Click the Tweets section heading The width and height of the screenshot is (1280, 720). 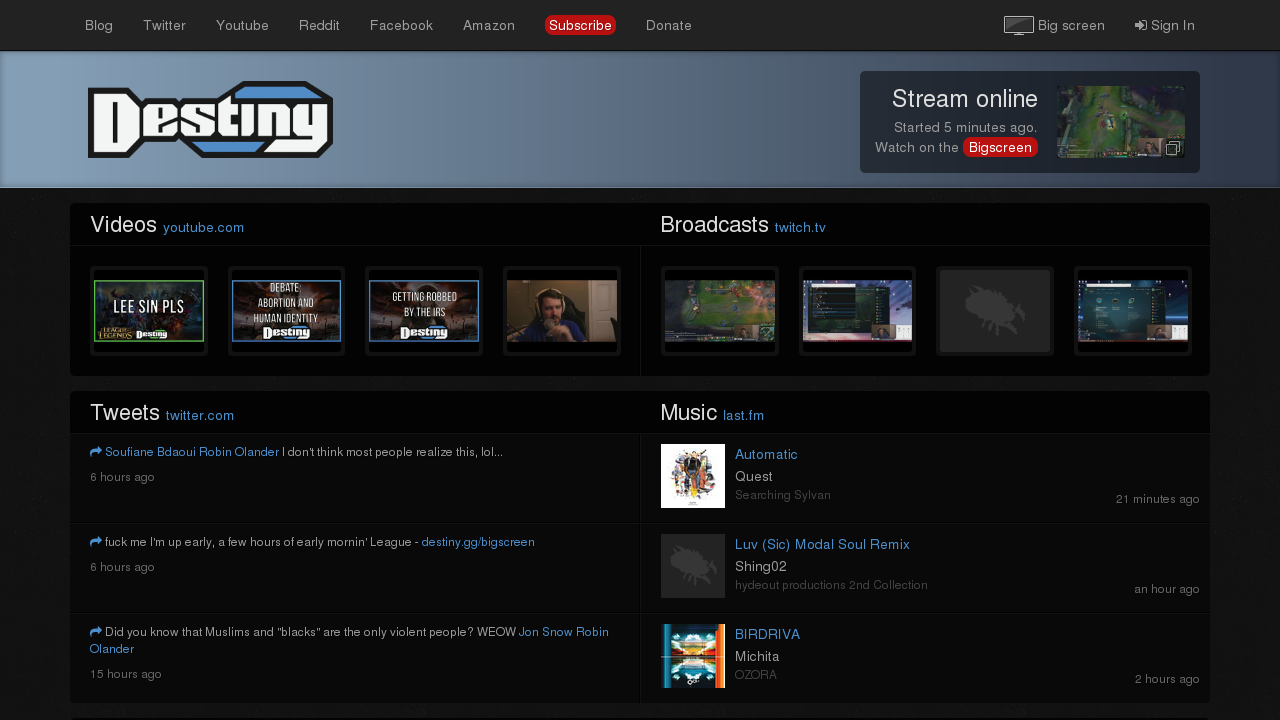tap(125, 413)
